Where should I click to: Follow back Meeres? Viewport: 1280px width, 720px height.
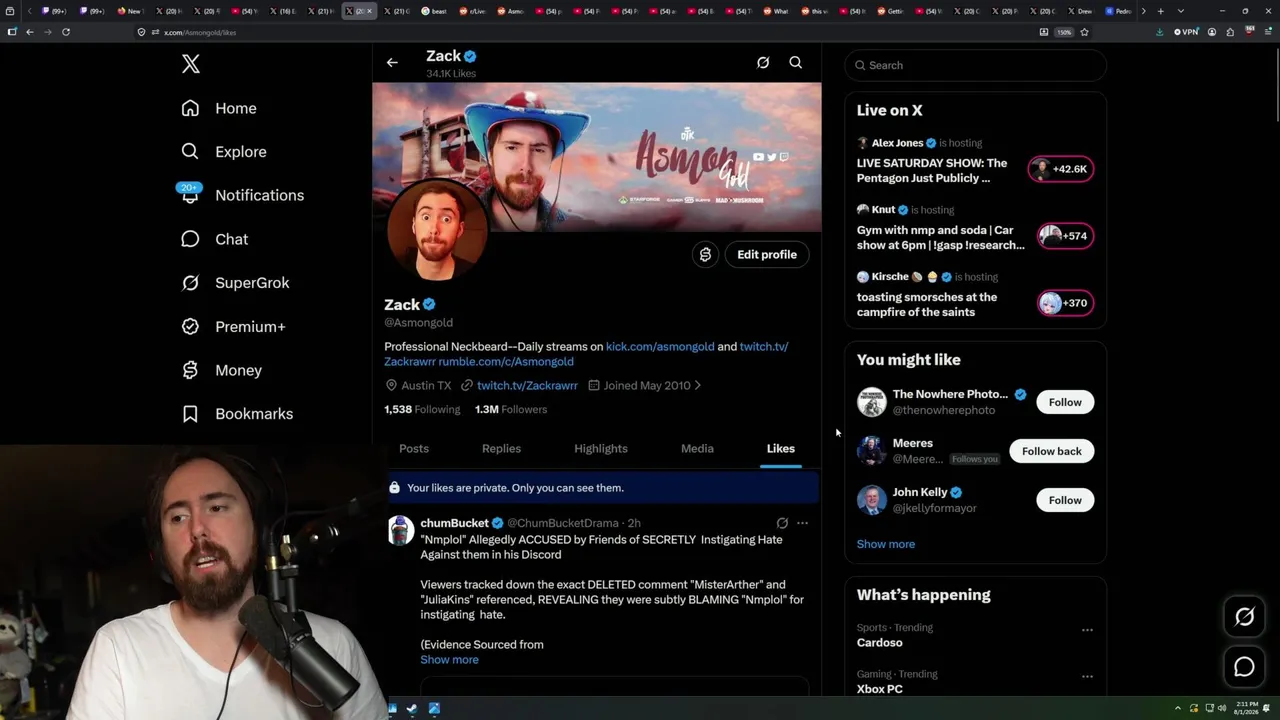tap(1052, 451)
